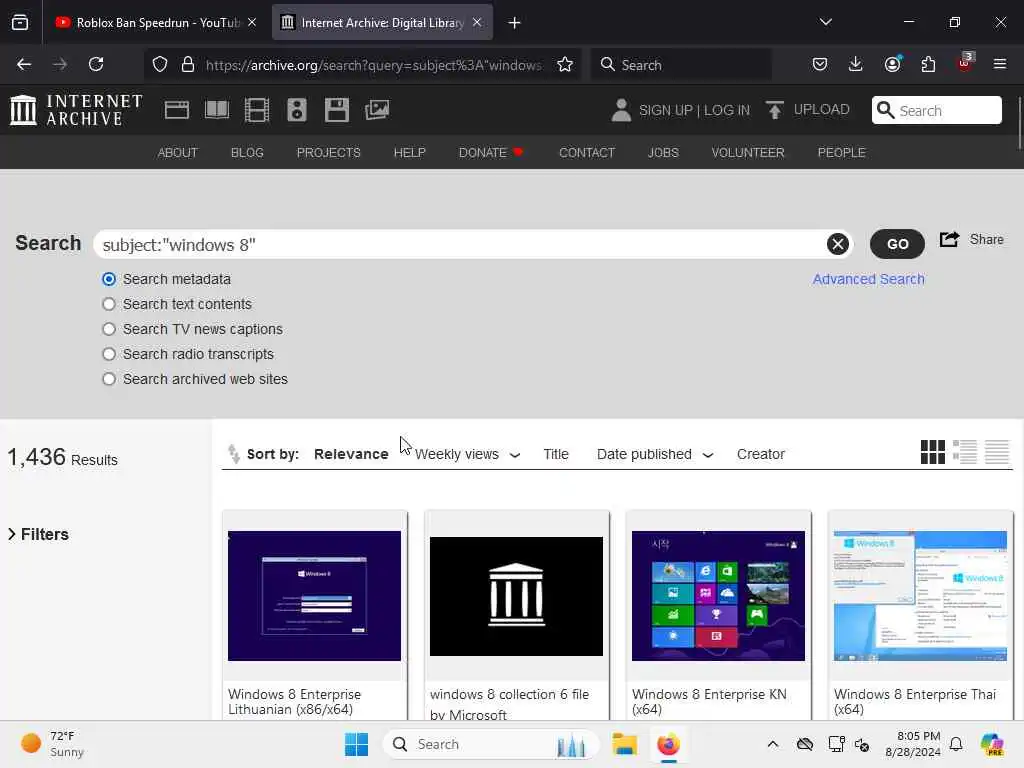The image size is (1024, 768).
Task: Open Firefox downloads panel
Action: point(856,64)
